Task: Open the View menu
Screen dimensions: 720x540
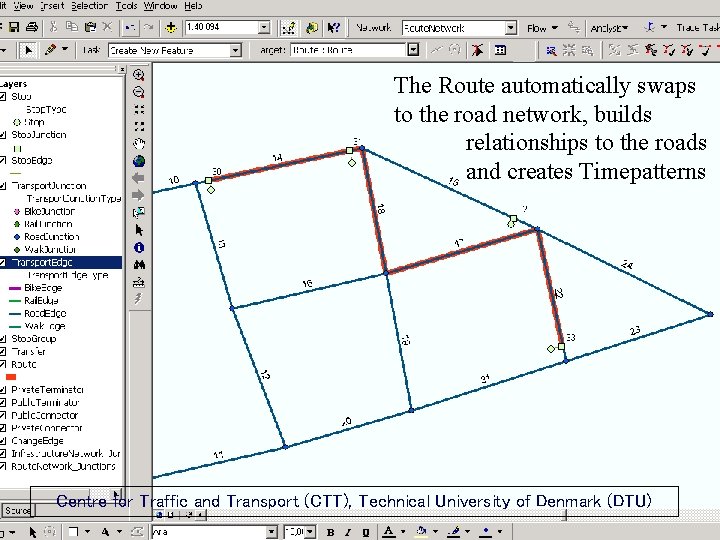Action: 23,6
